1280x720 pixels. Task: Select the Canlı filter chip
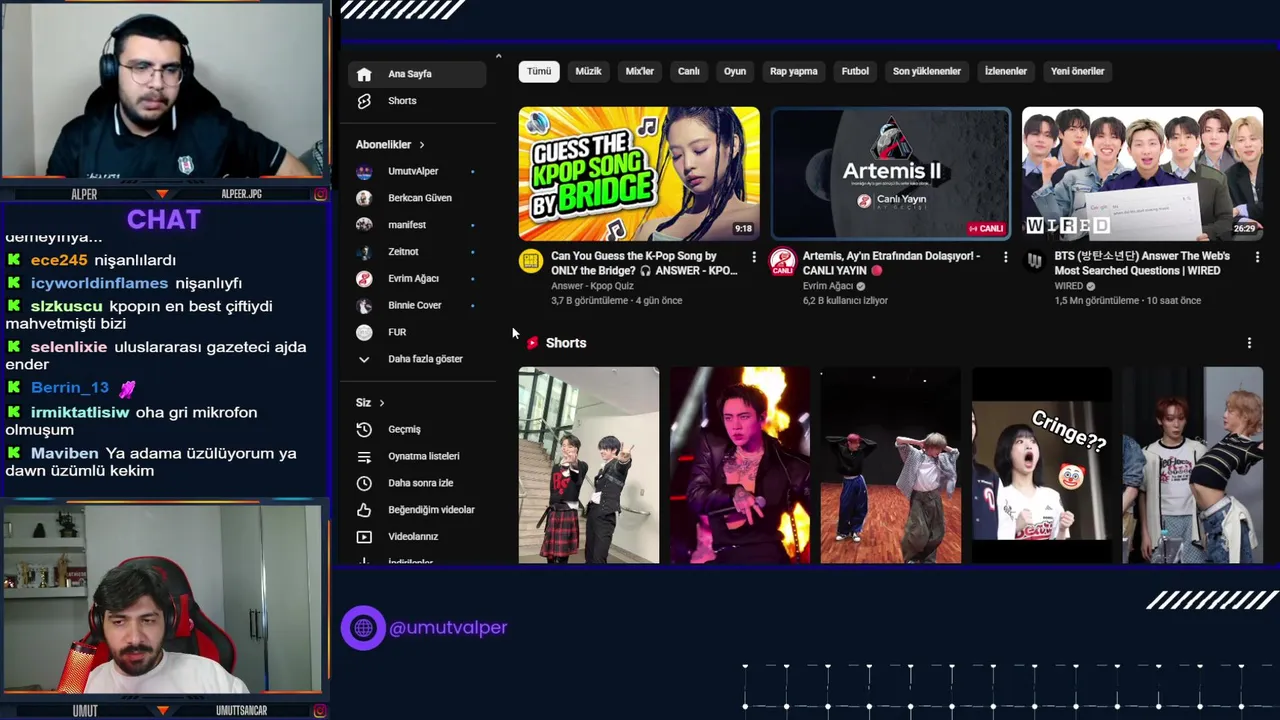[689, 72]
